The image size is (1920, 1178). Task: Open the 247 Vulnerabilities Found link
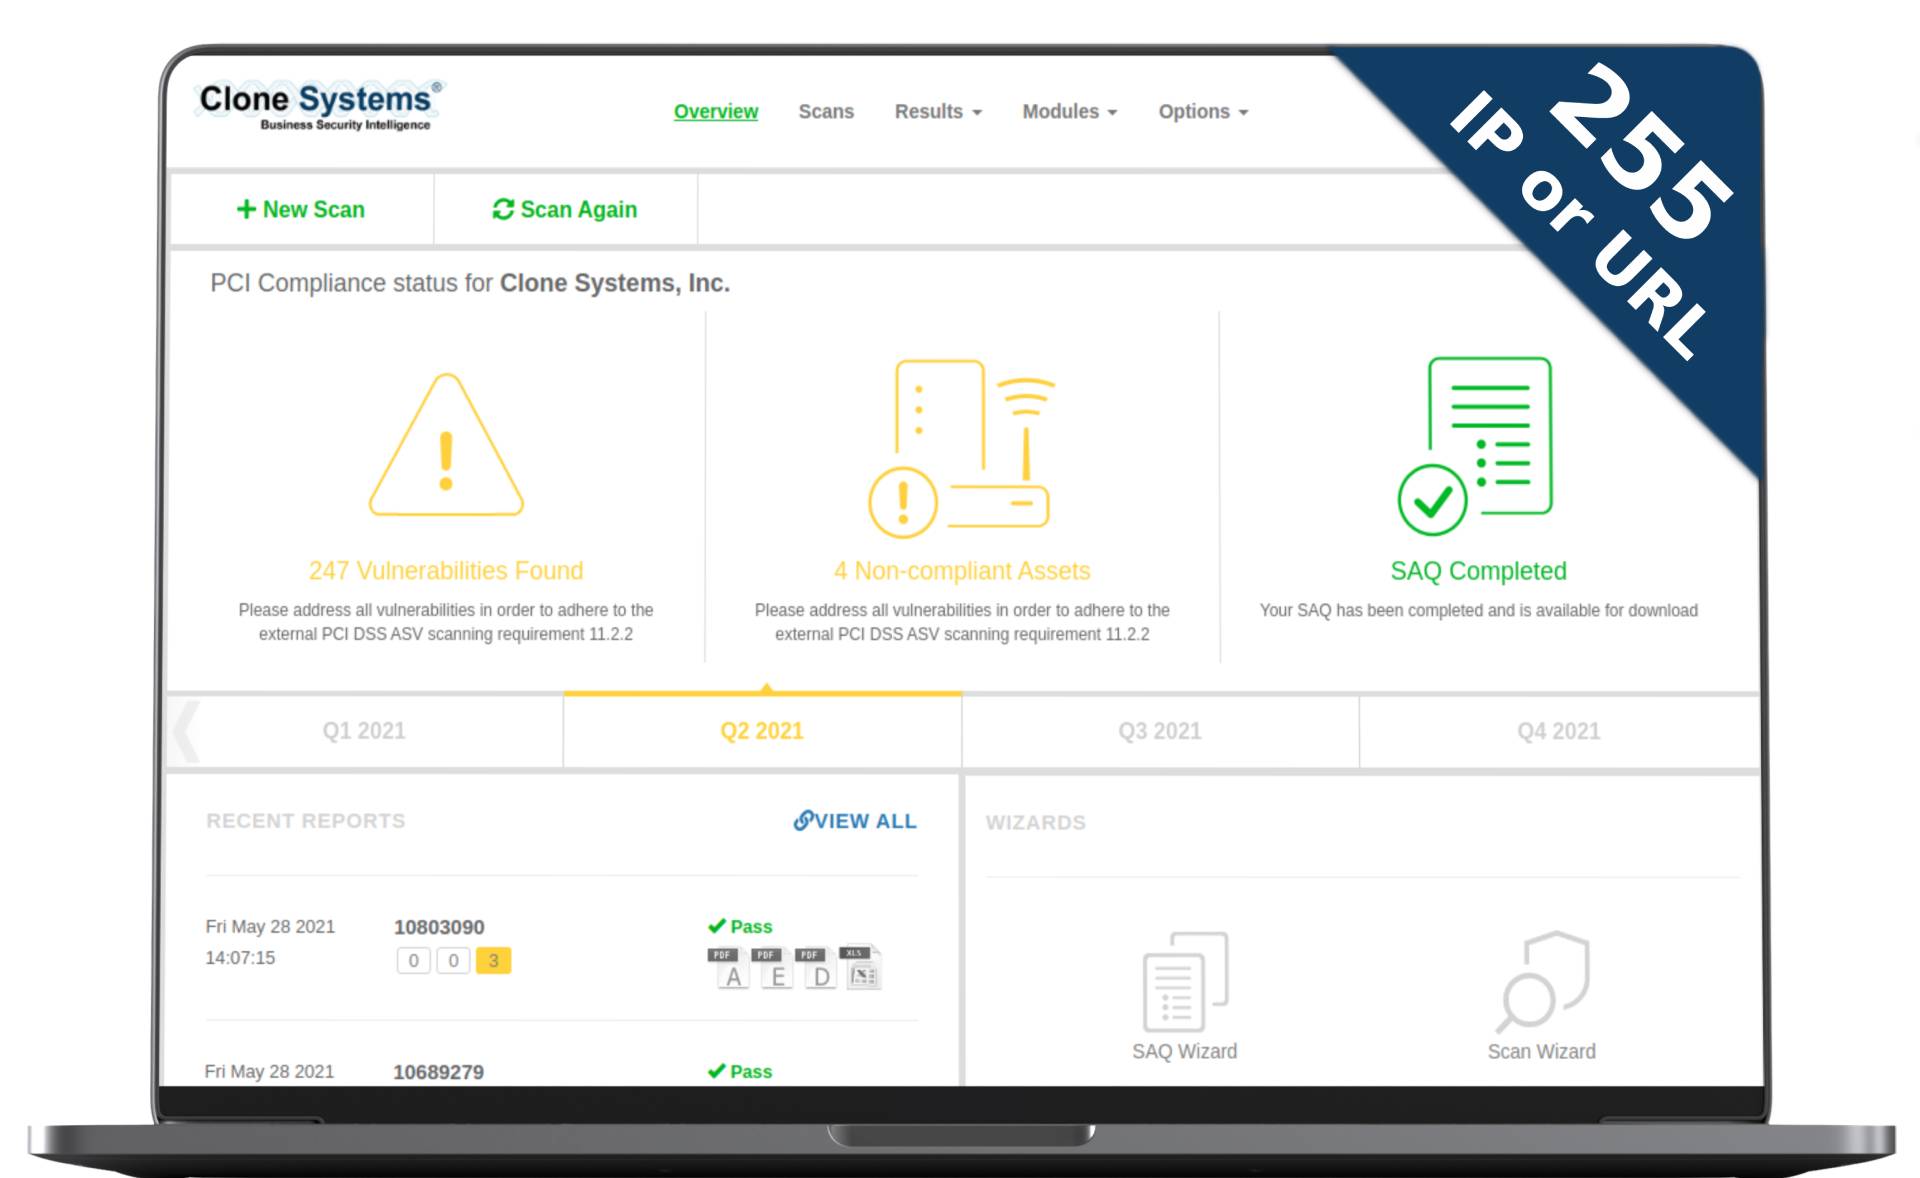[x=446, y=571]
